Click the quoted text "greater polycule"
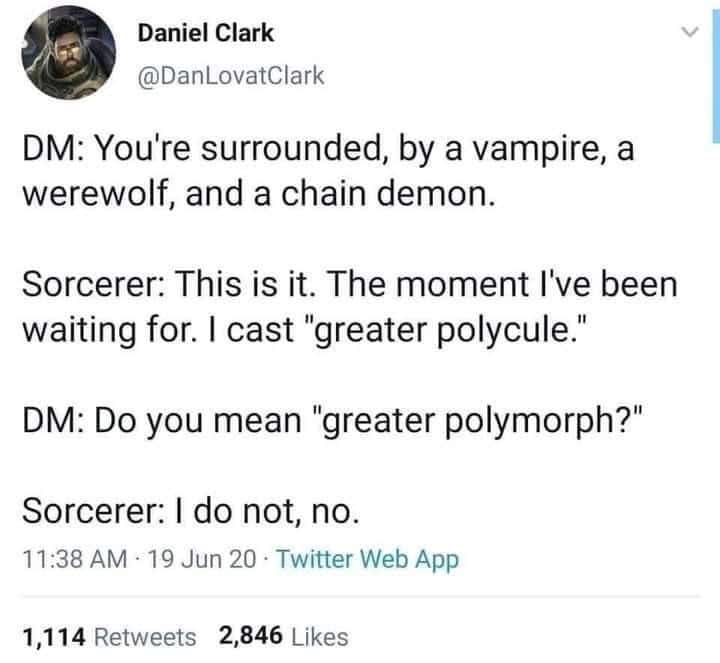Screen dimensions: 720x663 443,331
